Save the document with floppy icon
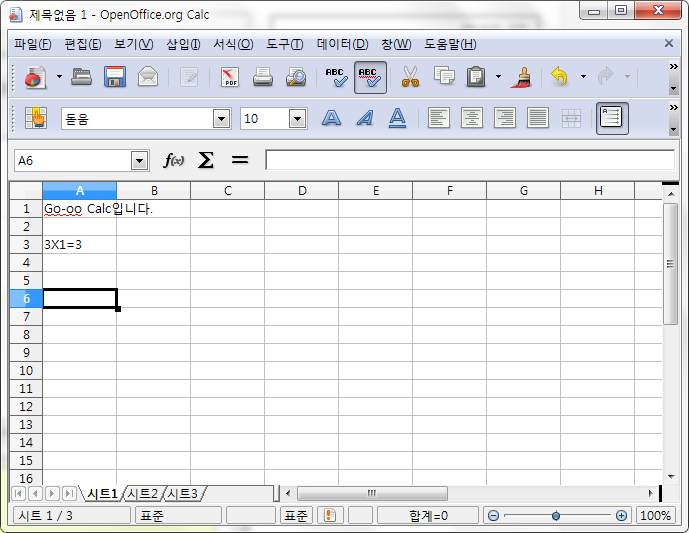 (x=115, y=77)
